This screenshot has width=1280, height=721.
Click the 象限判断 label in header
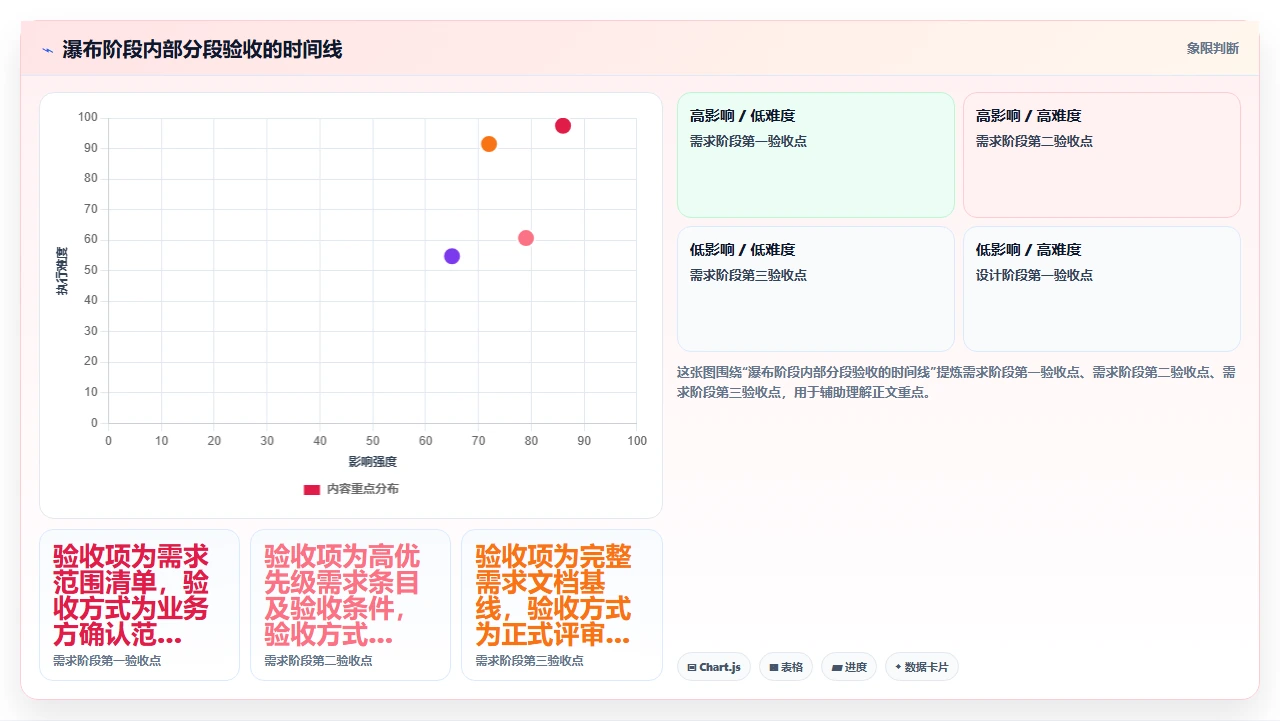[1213, 48]
